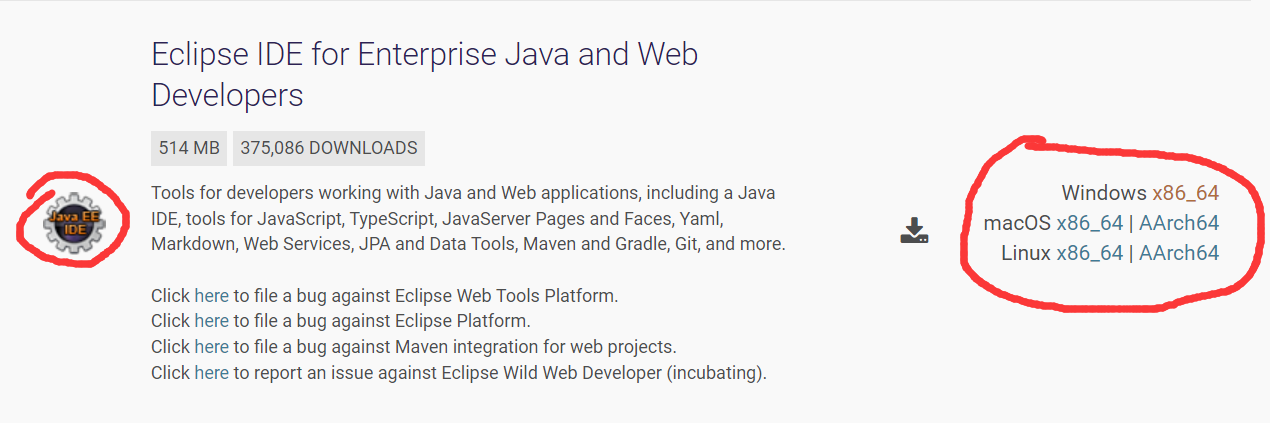The width and height of the screenshot is (1270, 423).
Task: Download the Linux x86_64 package
Action: click(x=1089, y=253)
